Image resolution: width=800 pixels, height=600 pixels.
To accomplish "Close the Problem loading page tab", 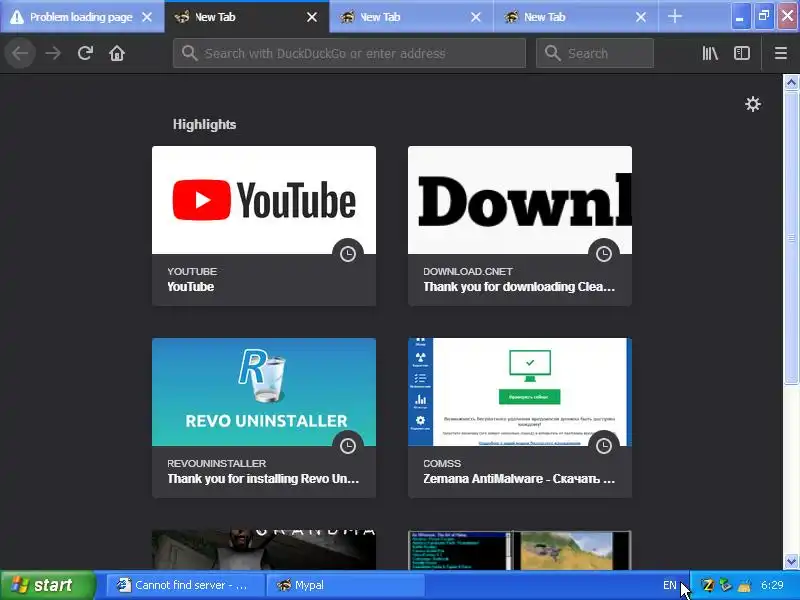I will tap(147, 17).
